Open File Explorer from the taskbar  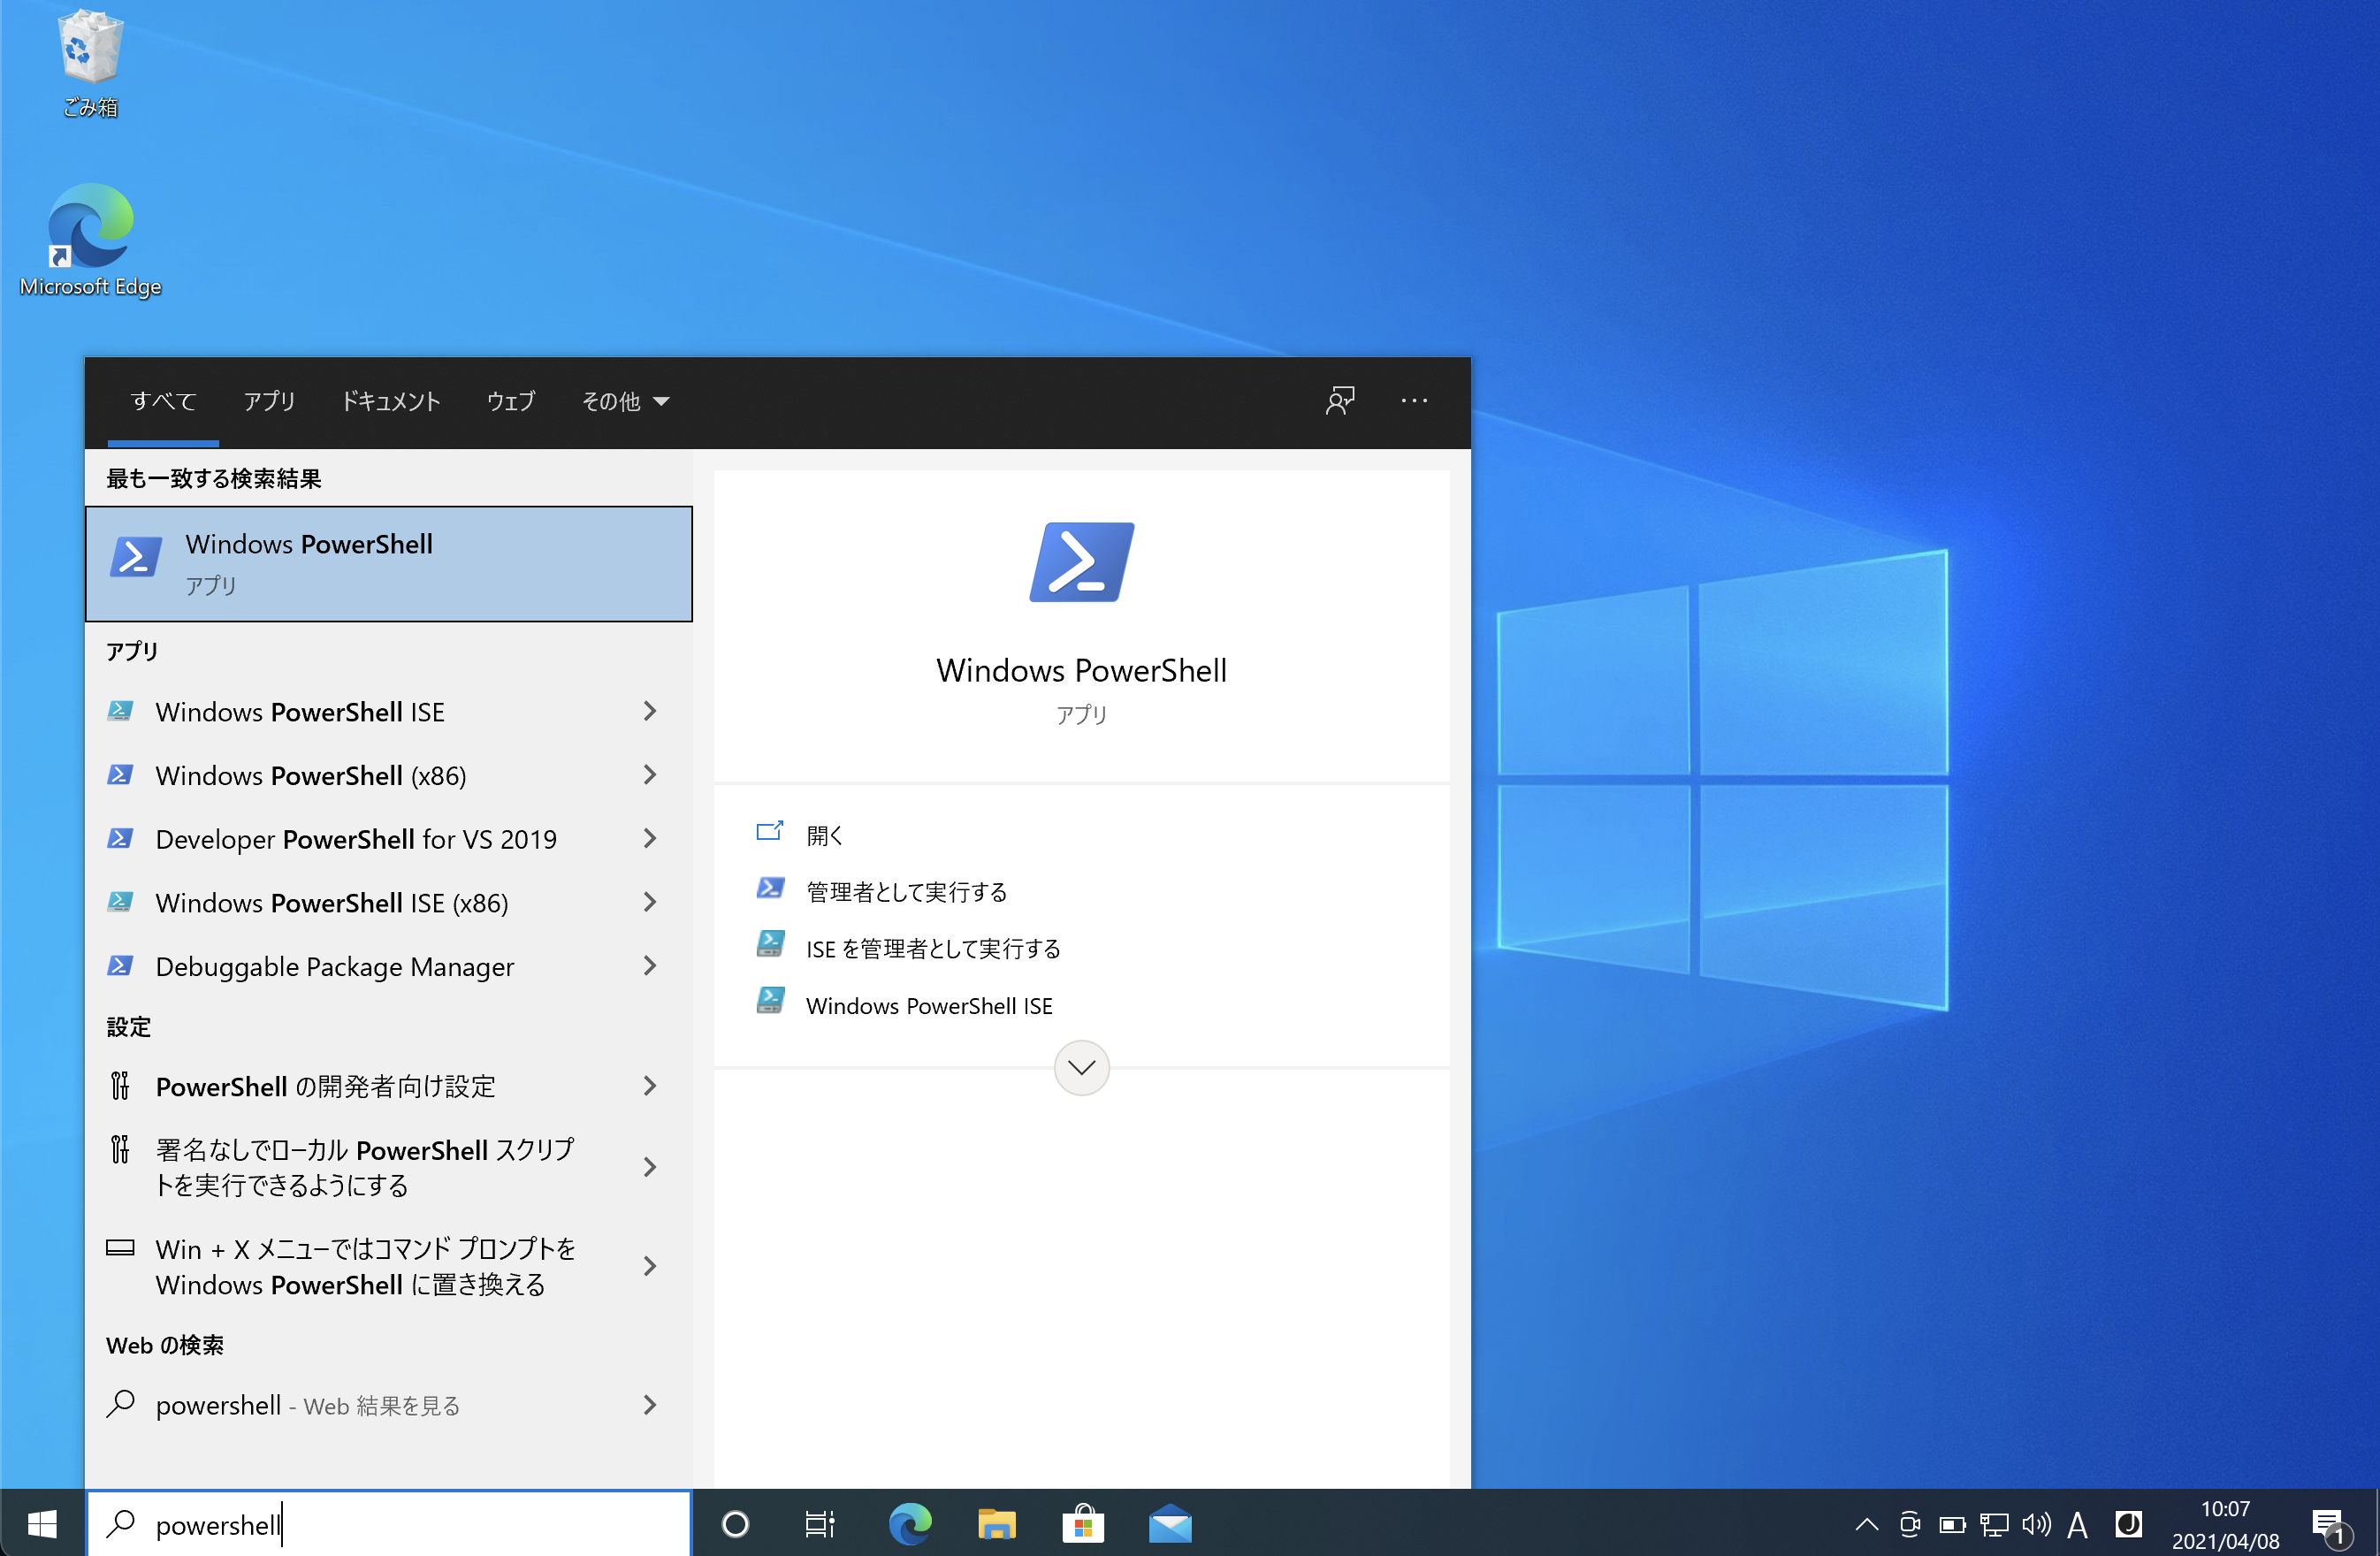click(x=996, y=1524)
